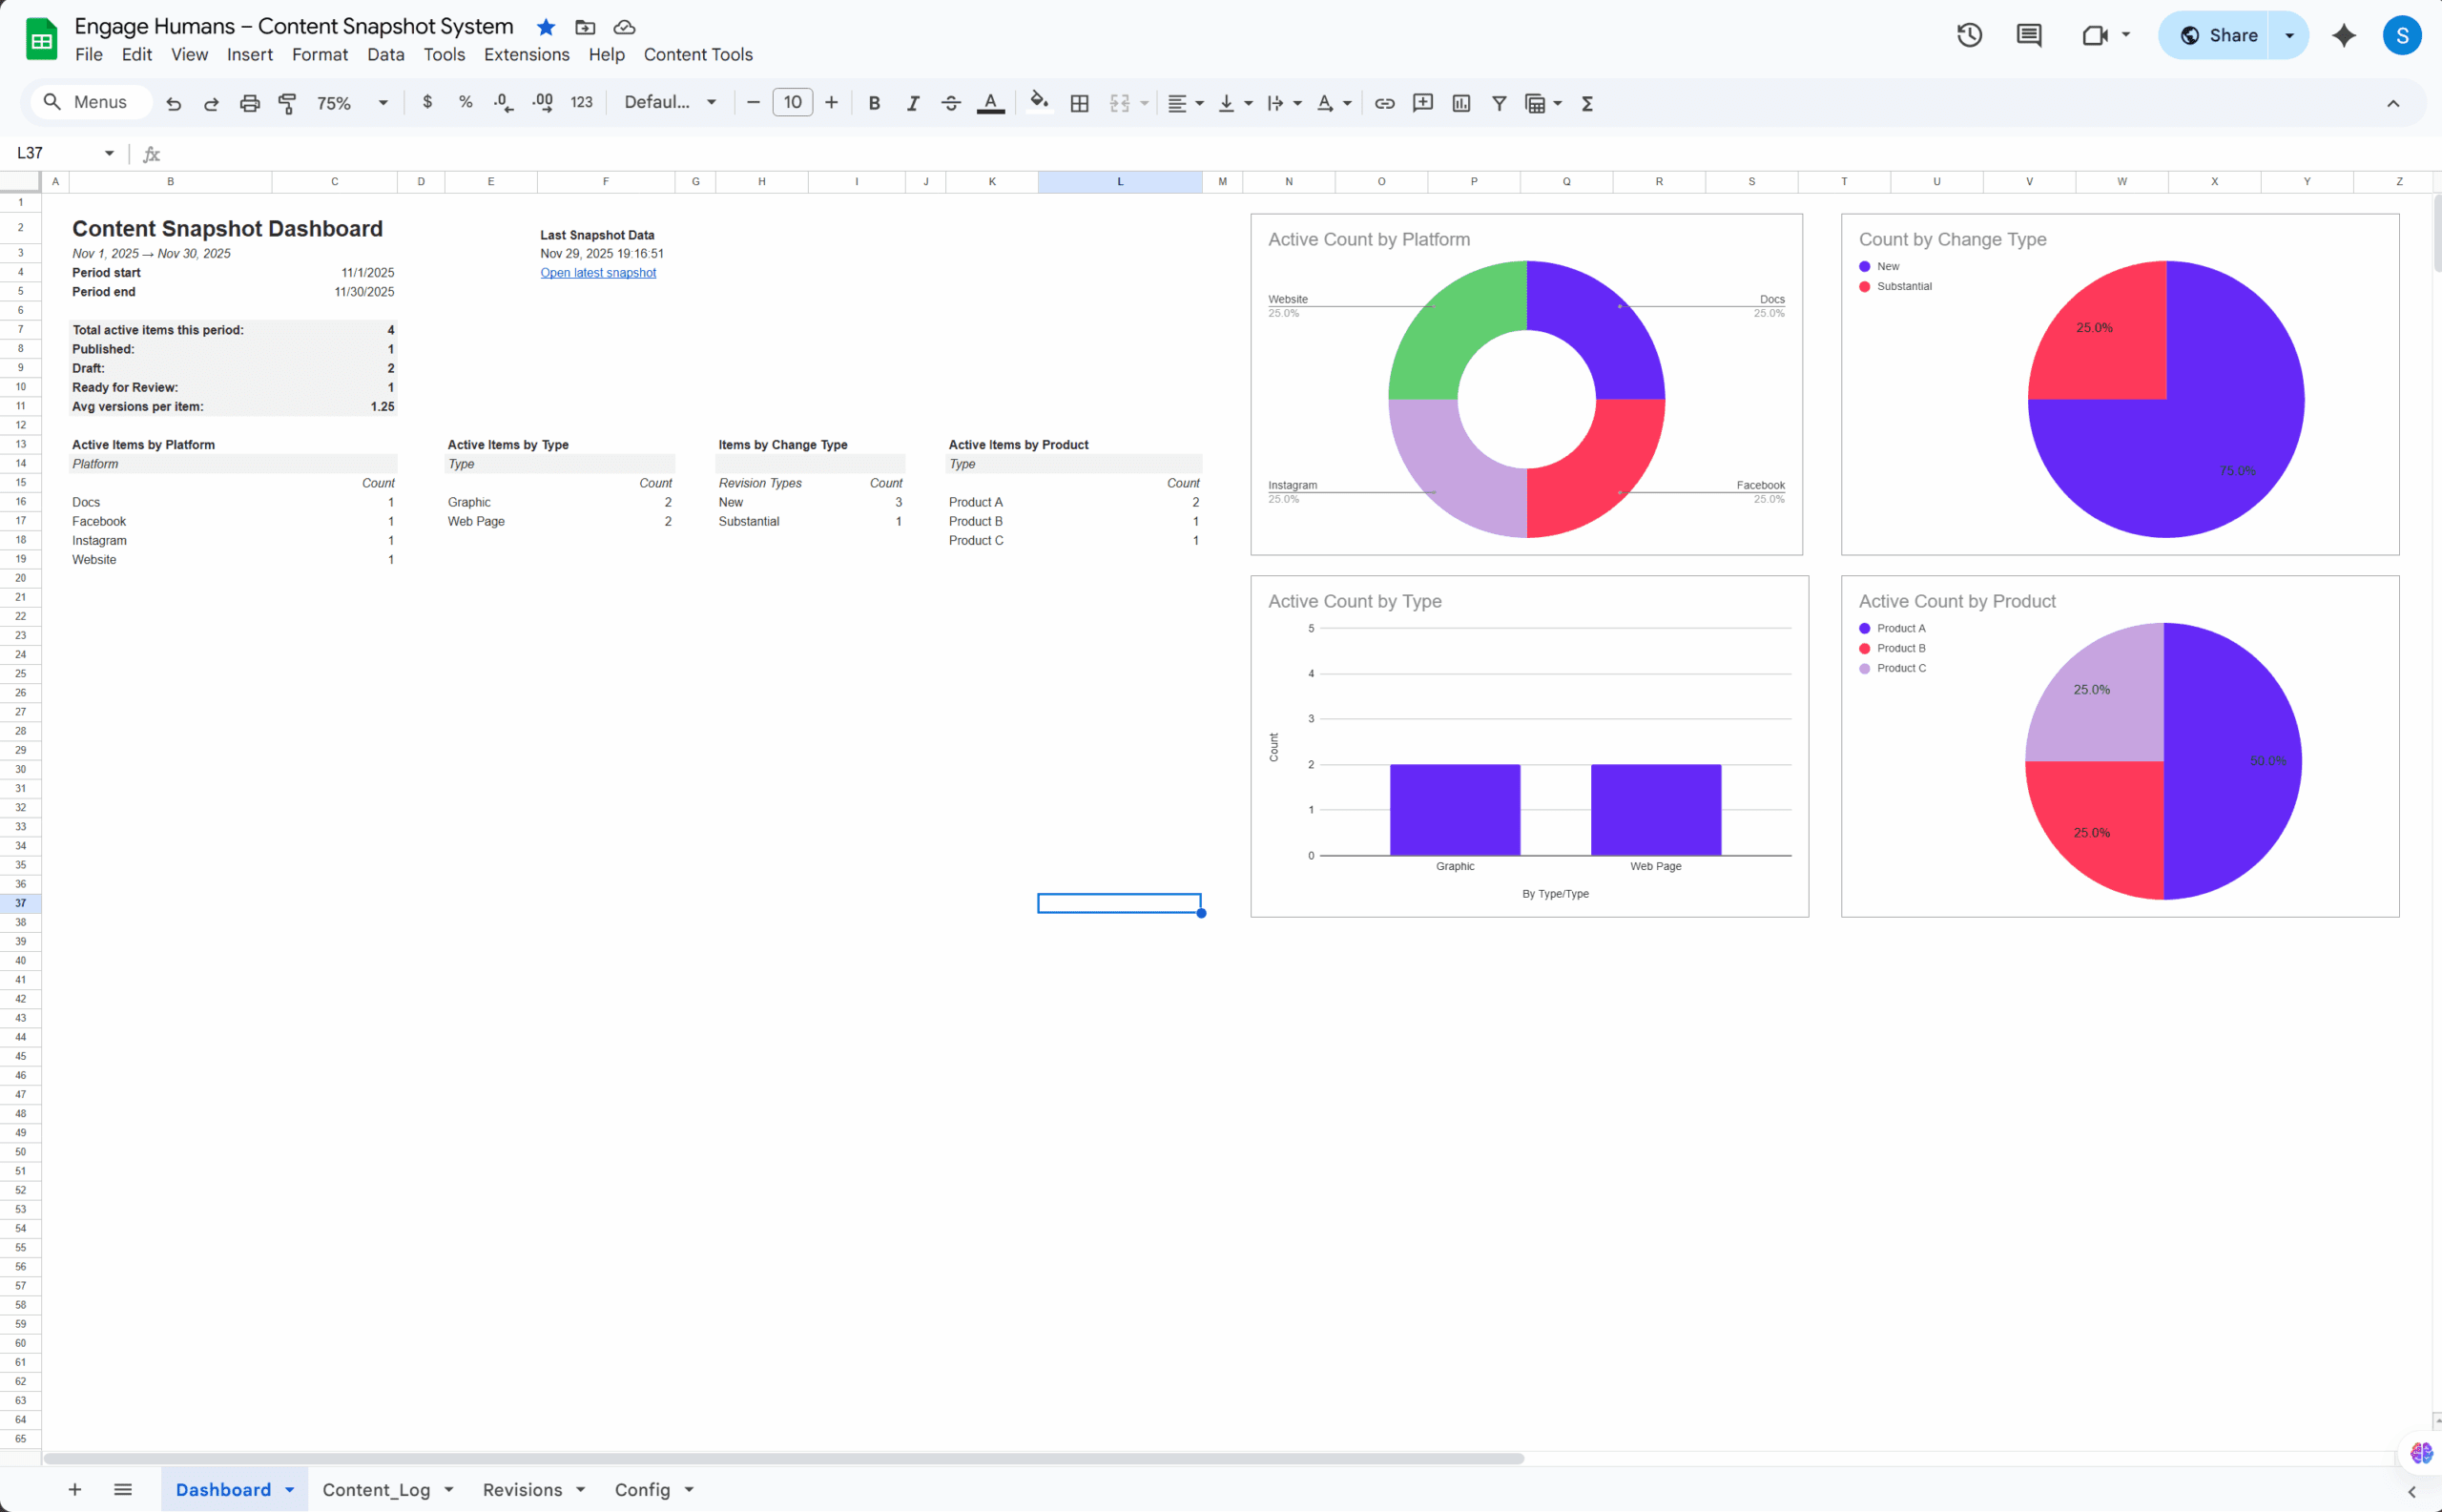2442x1512 pixels.
Task: Click the functions sigma icon
Action: tap(1587, 103)
